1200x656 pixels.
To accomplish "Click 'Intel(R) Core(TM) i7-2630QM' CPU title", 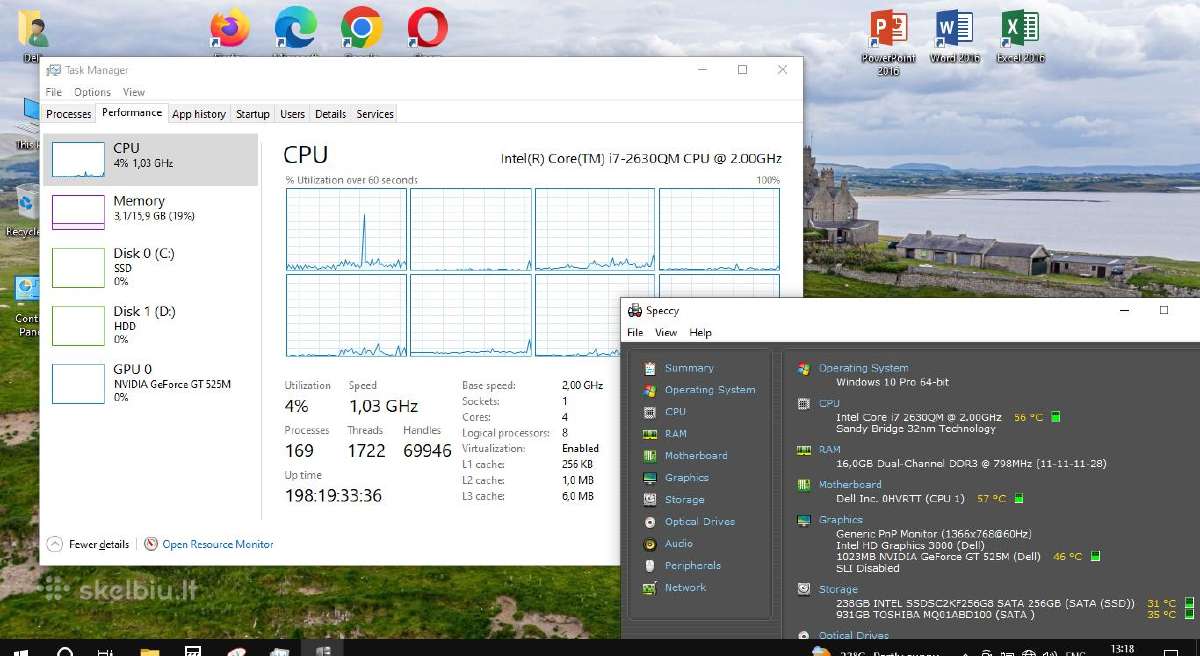I will coord(641,158).
